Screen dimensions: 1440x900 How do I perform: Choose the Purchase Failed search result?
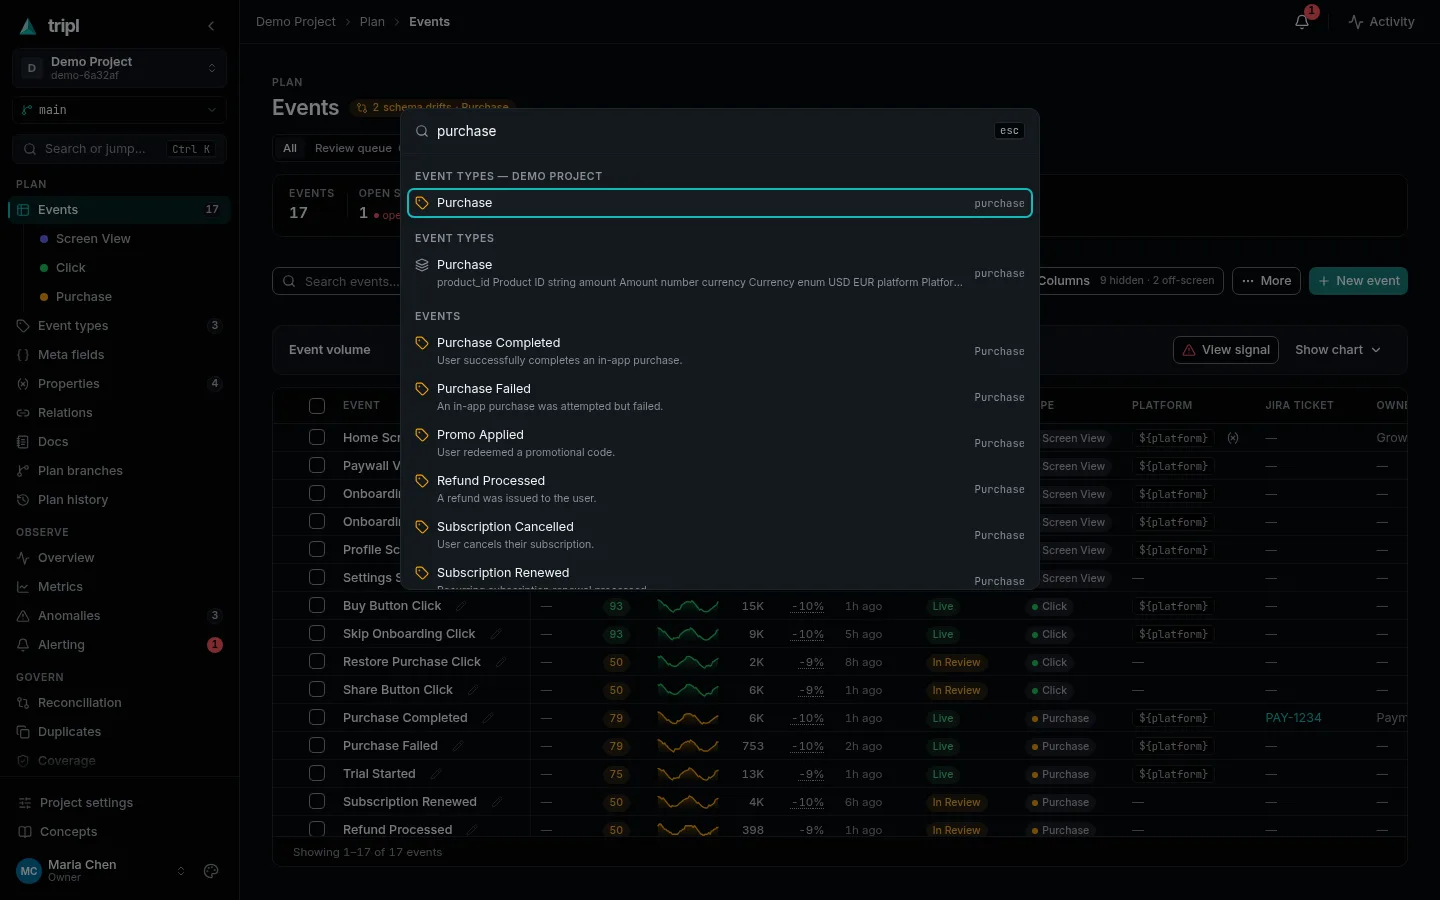720,397
